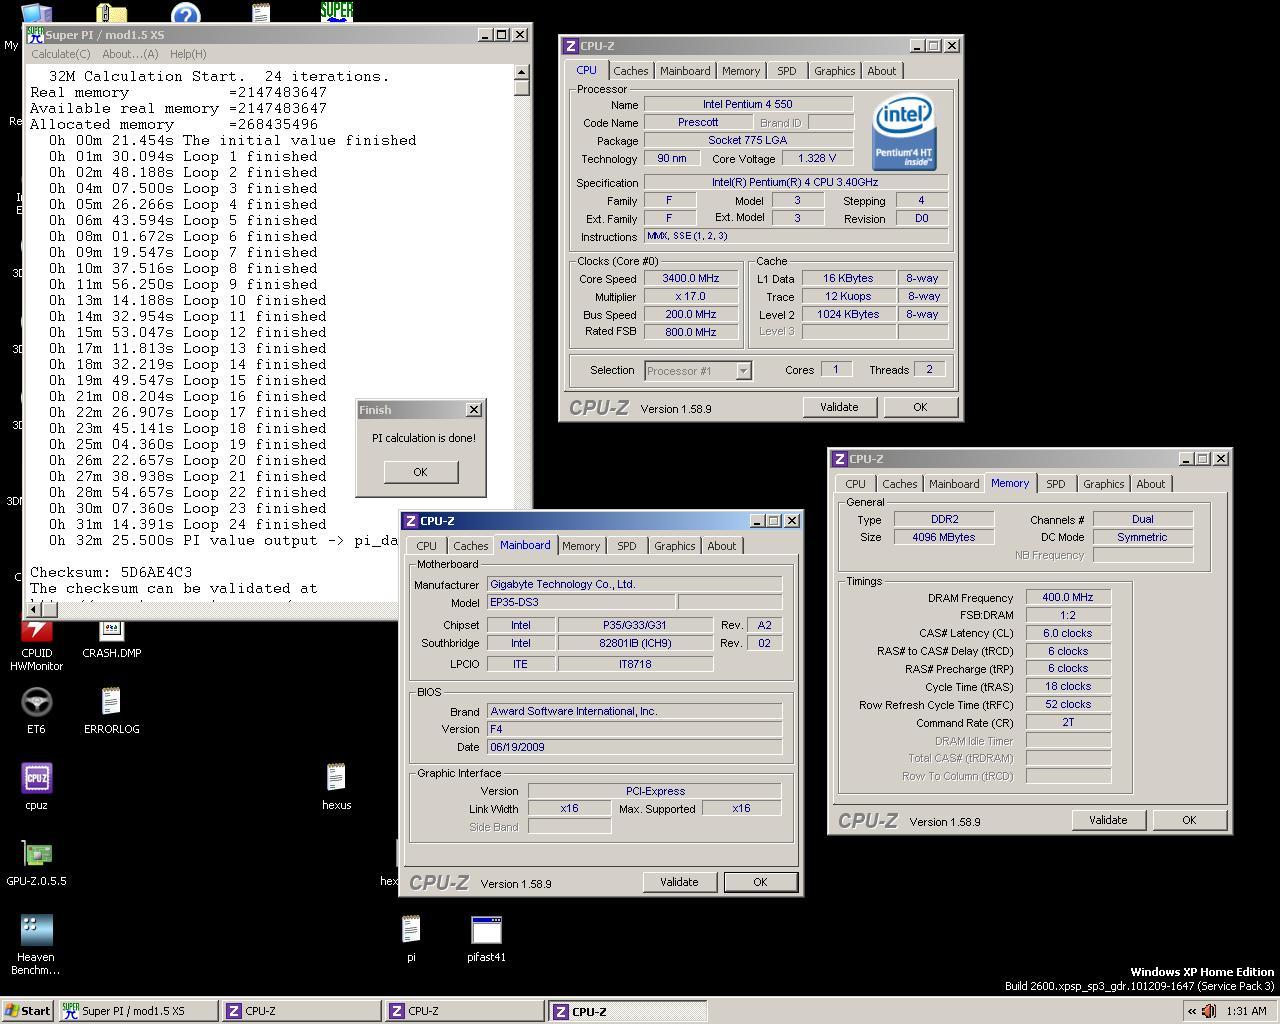Expand hidden system tray icons arrow
The image size is (1280, 1024).
[x=1191, y=1011]
